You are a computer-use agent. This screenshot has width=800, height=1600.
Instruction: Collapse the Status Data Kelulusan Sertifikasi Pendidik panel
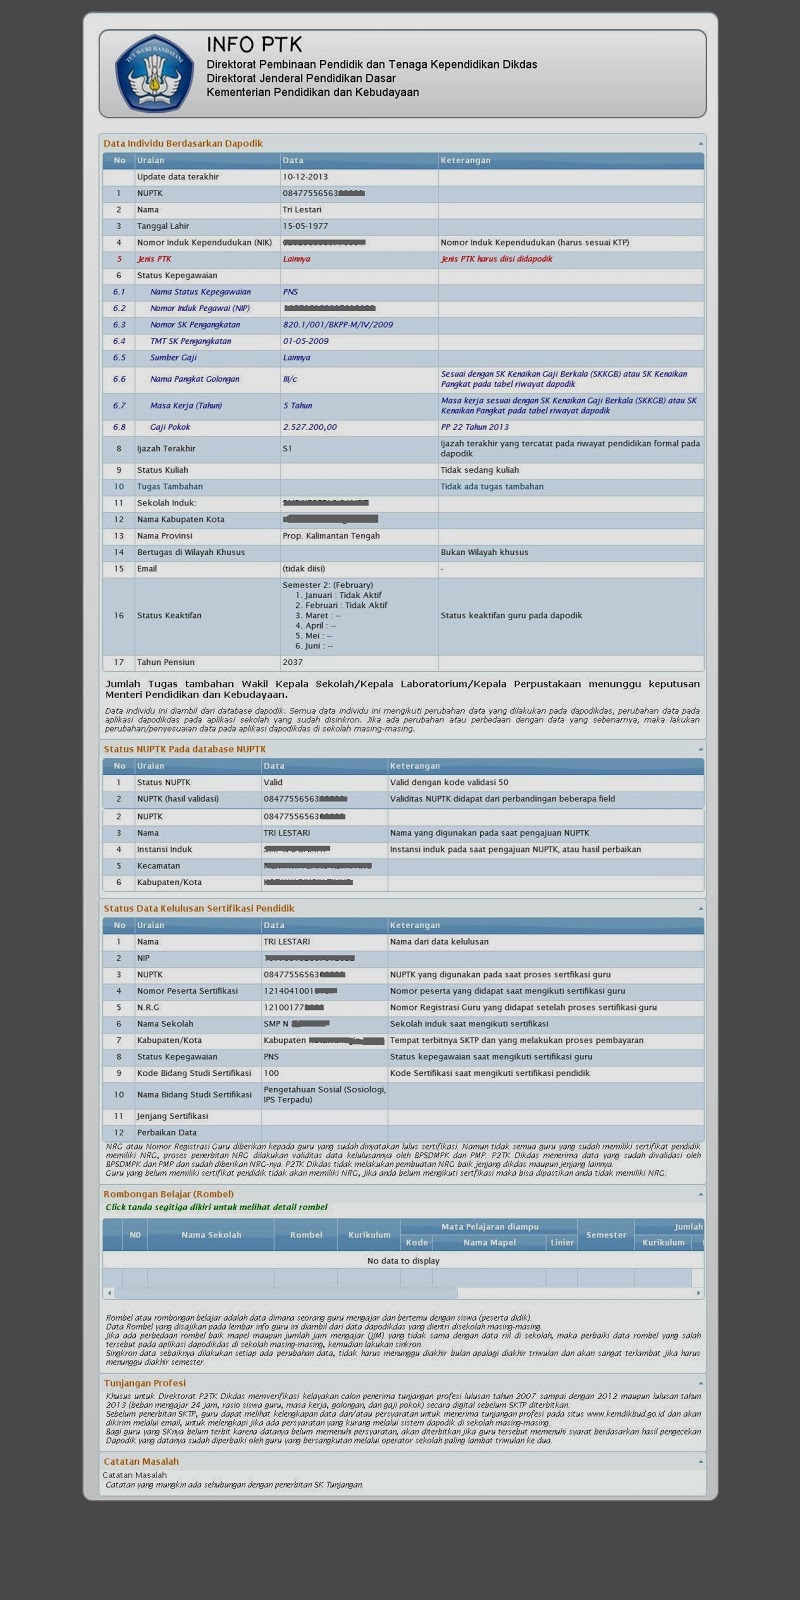(700, 909)
